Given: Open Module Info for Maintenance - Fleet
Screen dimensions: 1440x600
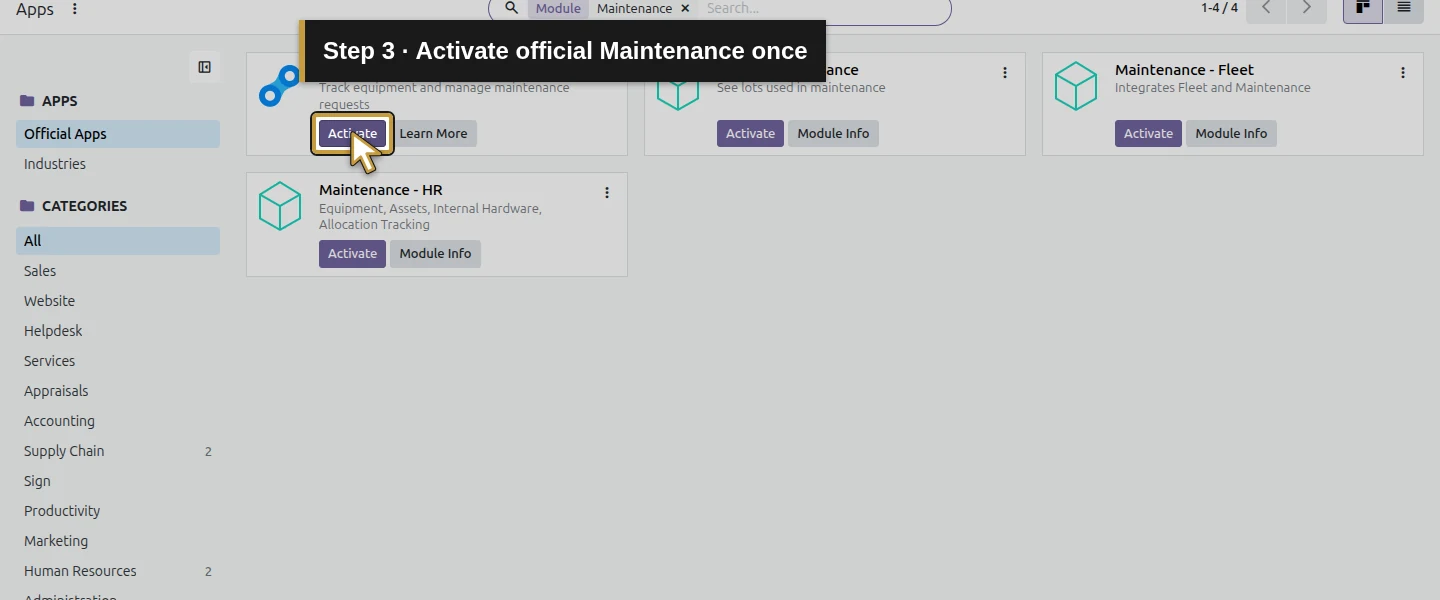Looking at the screenshot, I should coord(1231,134).
